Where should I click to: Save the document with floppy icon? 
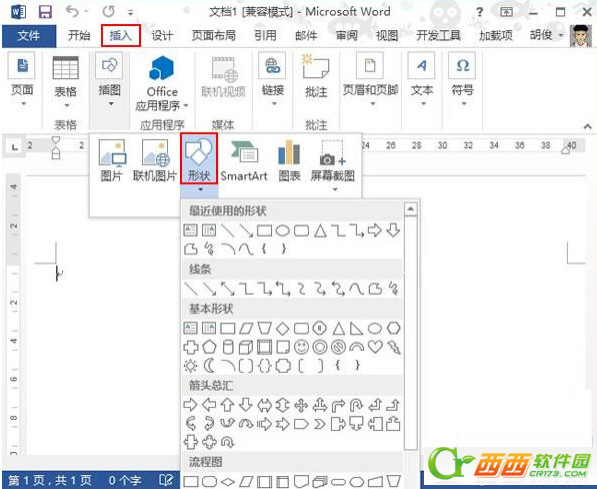(x=45, y=12)
